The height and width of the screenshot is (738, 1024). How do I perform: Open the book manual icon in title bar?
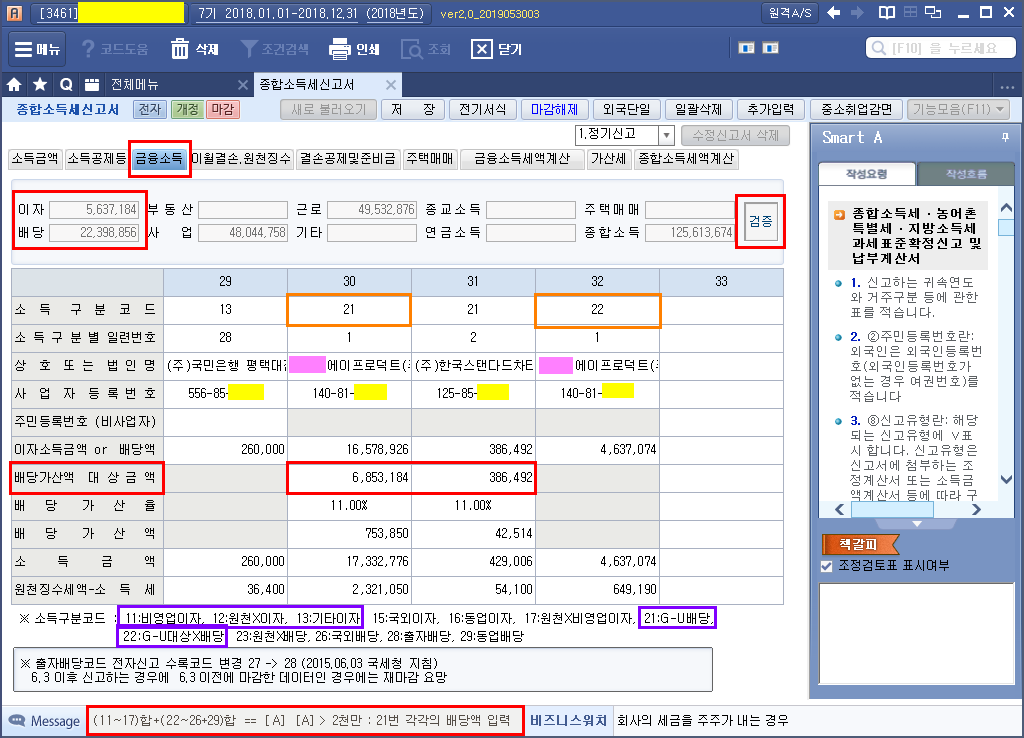click(885, 13)
